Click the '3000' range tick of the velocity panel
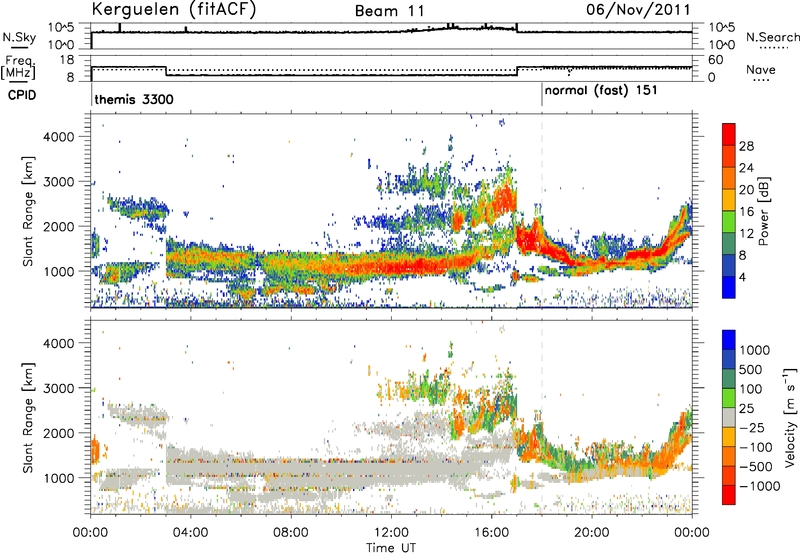Viewport: 800px width, 554px height. pyautogui.click(x=59, y=388)
